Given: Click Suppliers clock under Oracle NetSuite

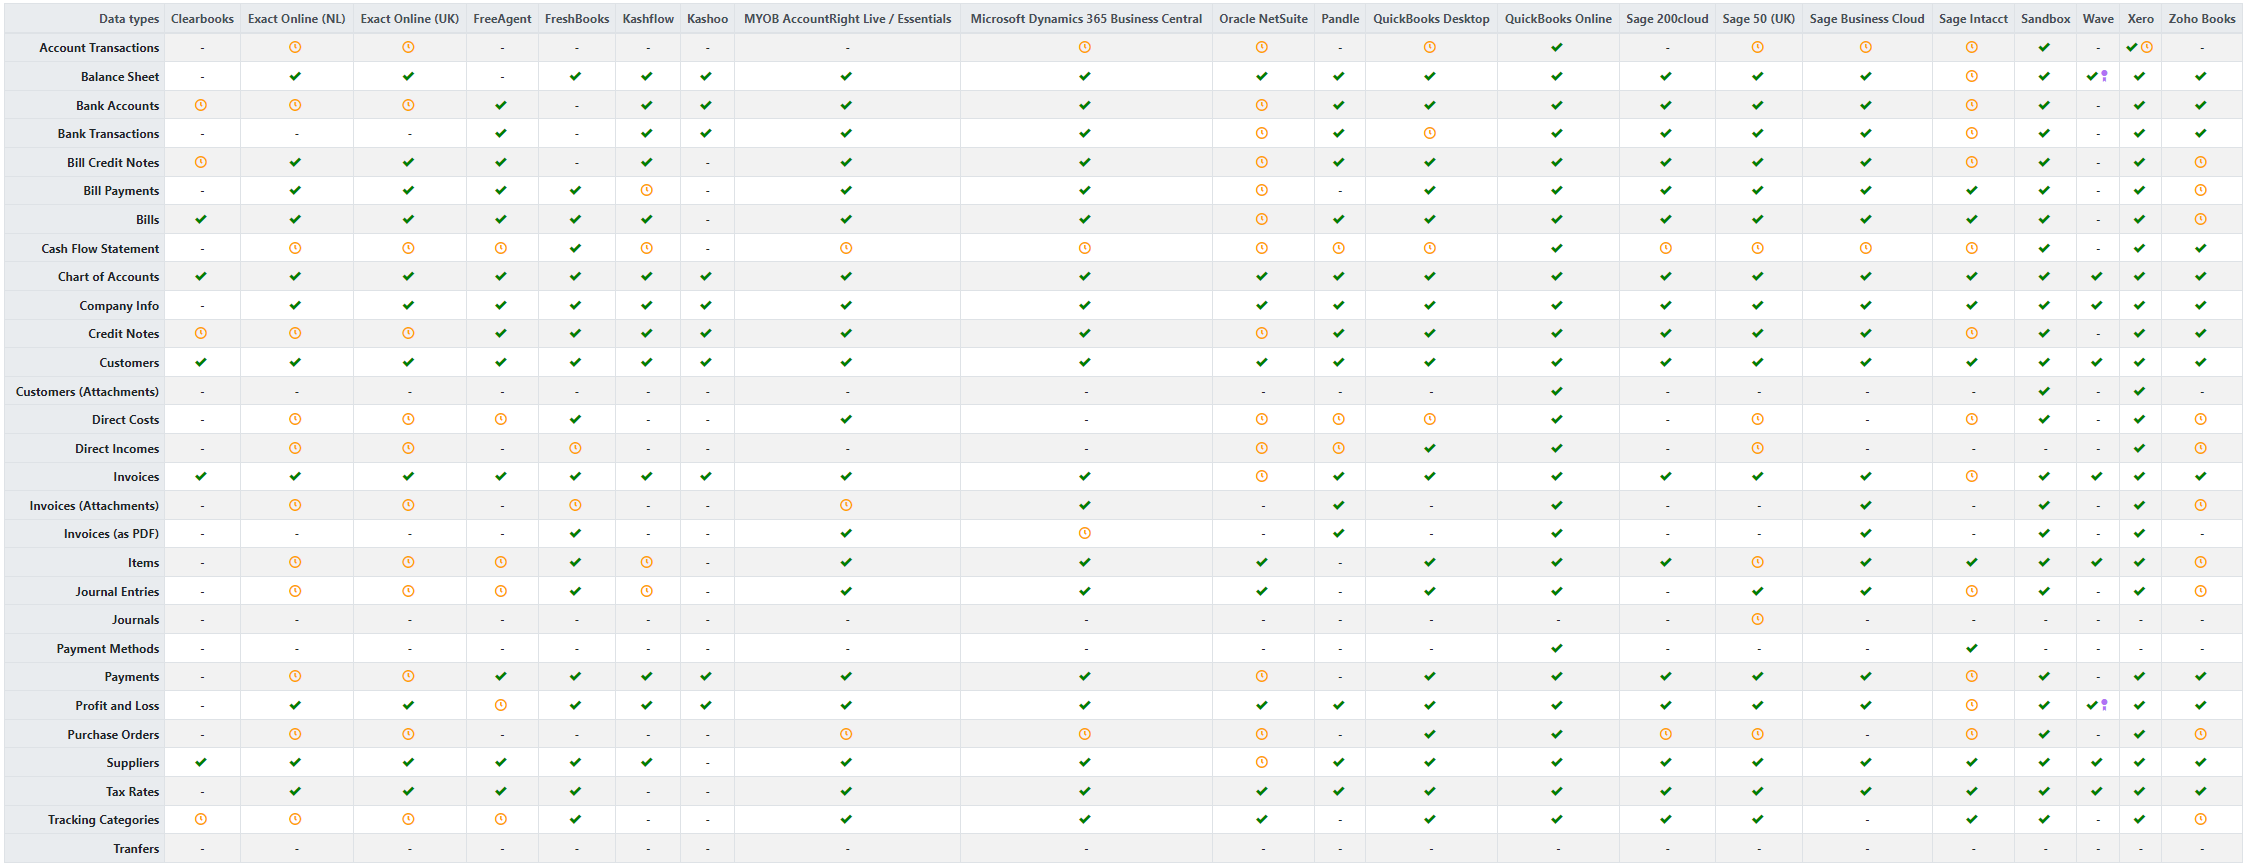Looking at the screenshot, I should [1262, 762].
